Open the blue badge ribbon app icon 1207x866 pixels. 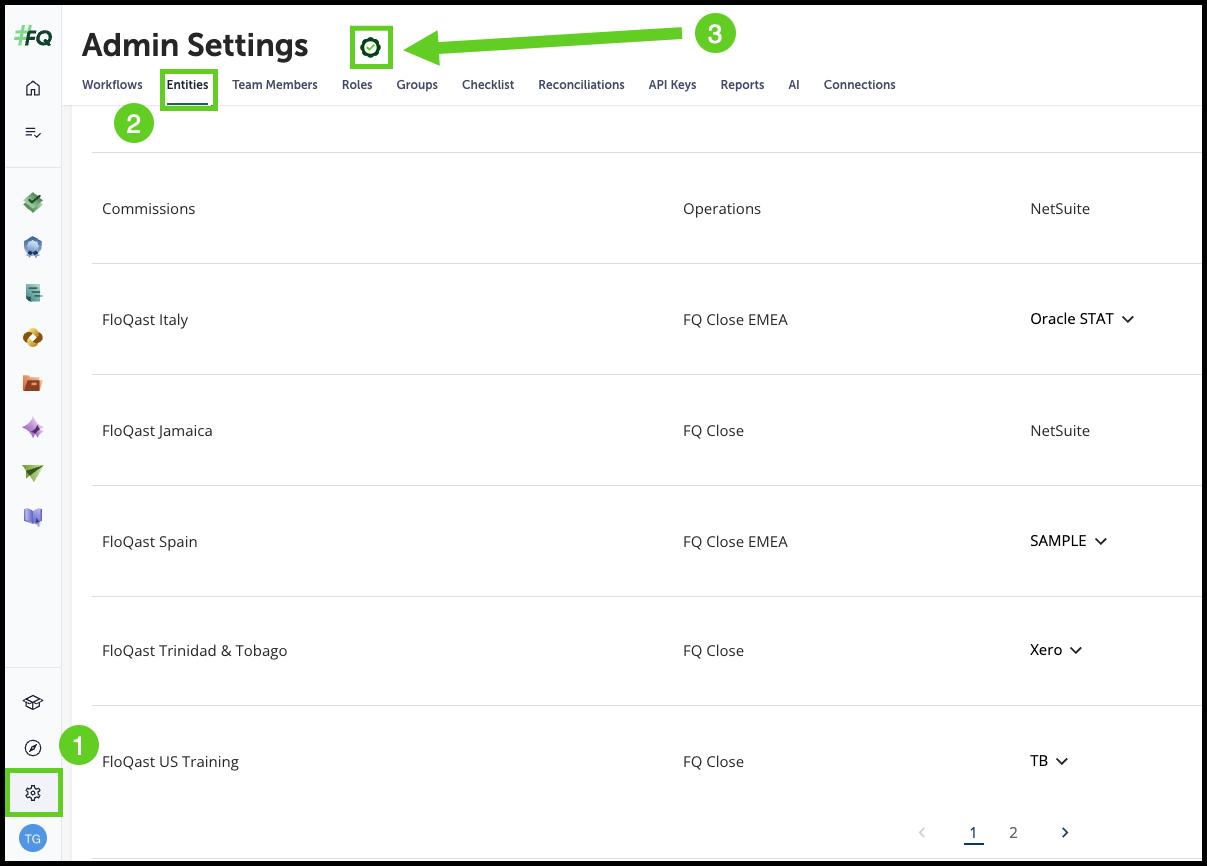(33, 248)
